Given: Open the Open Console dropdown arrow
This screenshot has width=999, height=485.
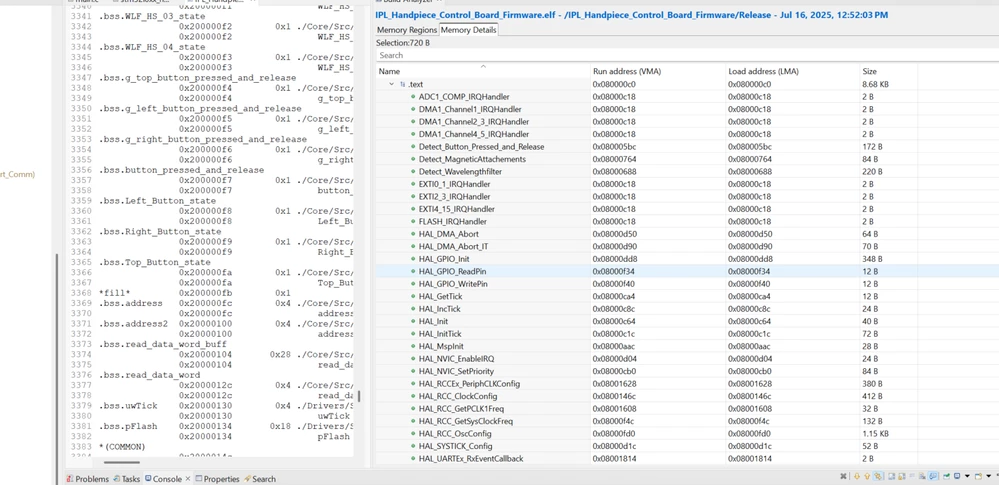Looking at the screenshot, I should [x=989, y=476].
